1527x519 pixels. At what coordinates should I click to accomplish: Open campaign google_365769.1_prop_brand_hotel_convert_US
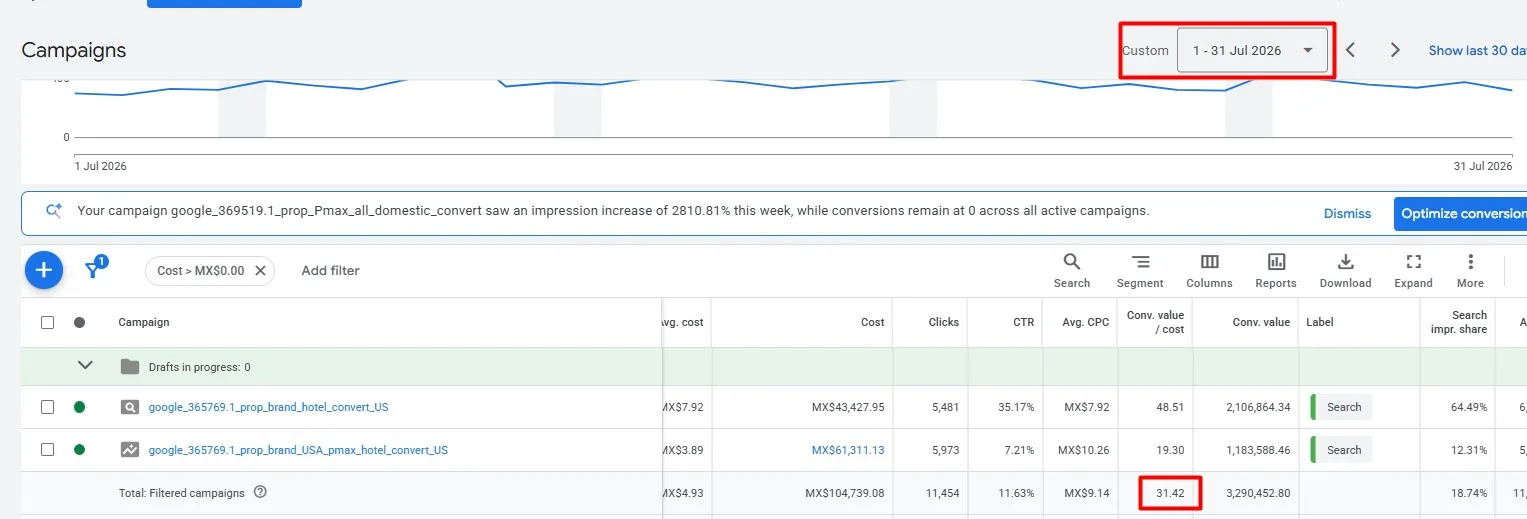tap(268, 407)
